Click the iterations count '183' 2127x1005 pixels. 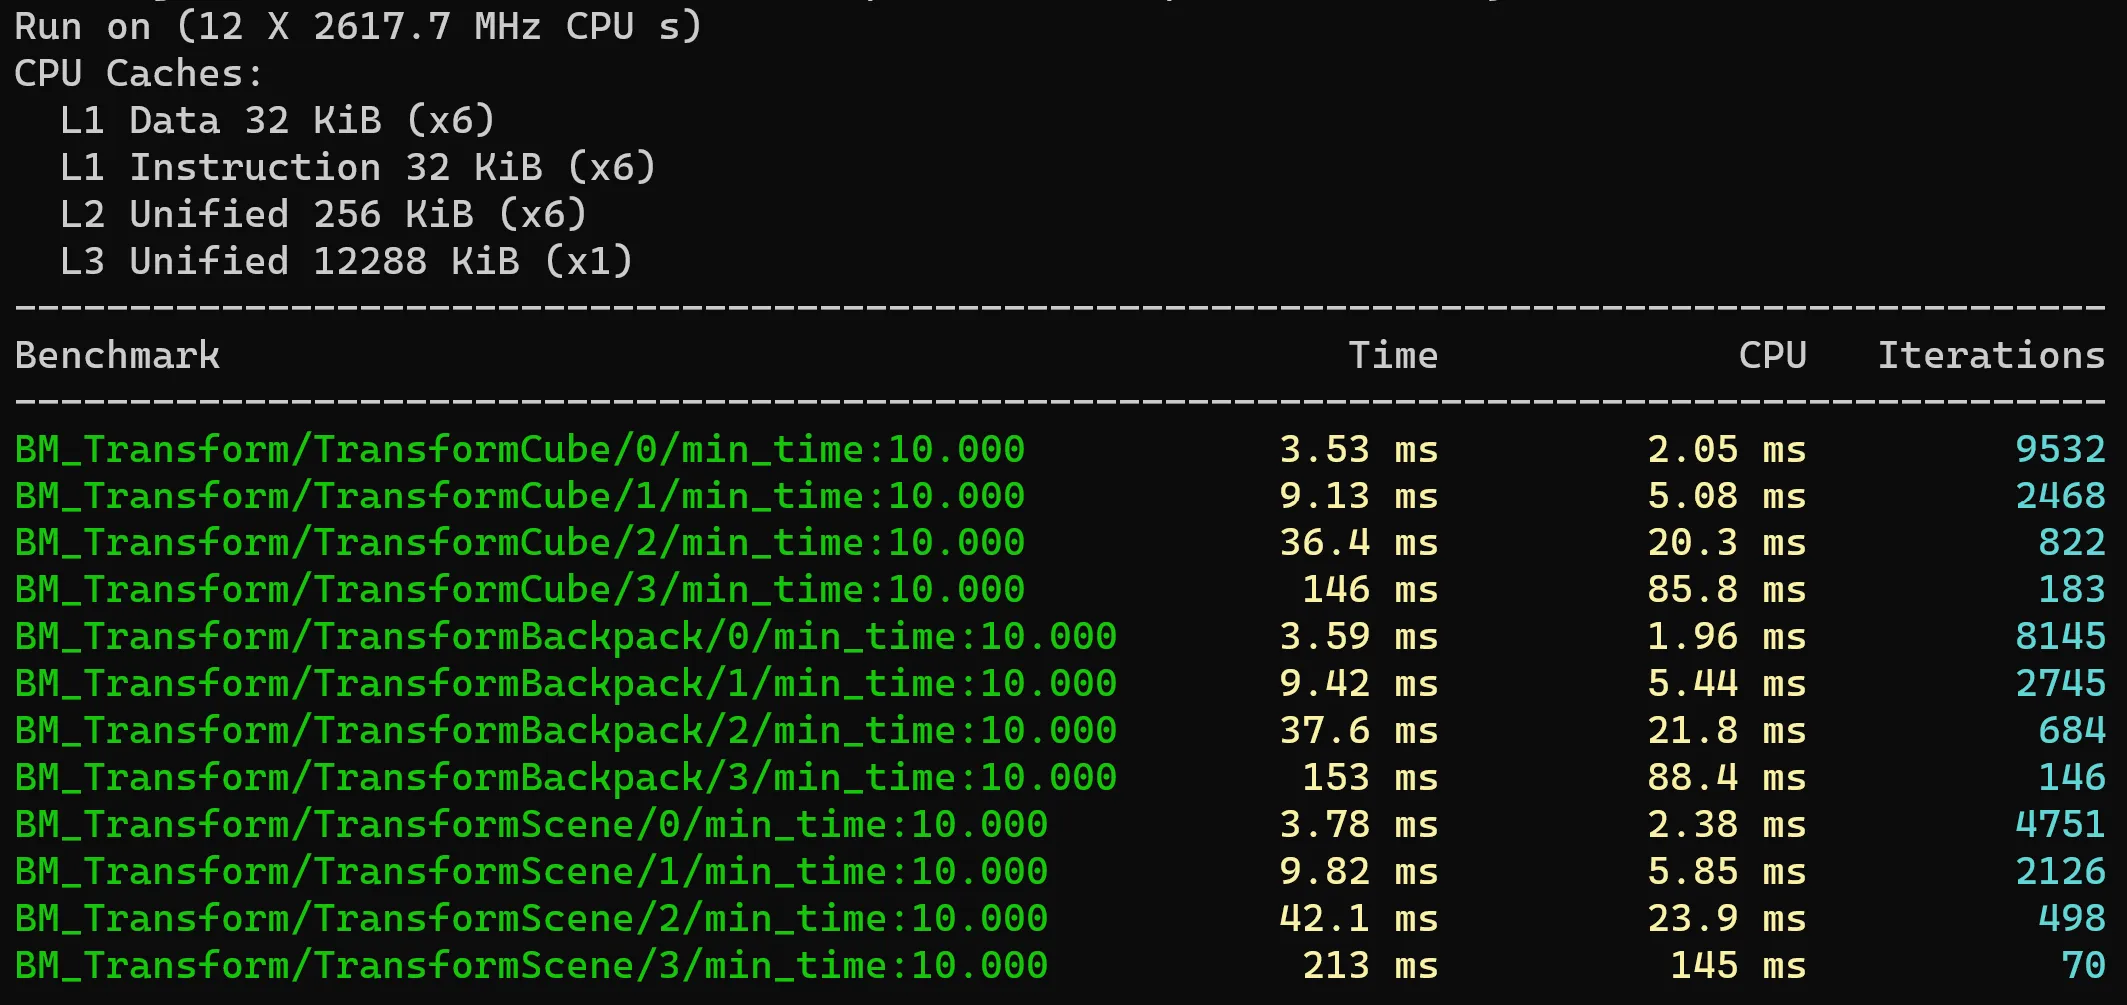(2072, 590)
